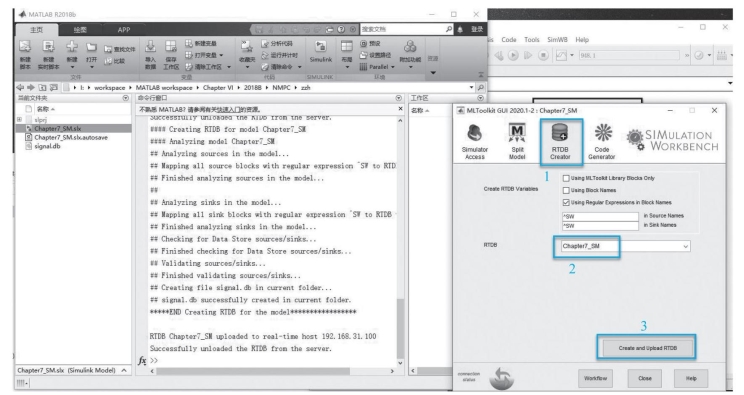Click Run and Time icon in MATLAB
Screen dimensions: 744x395
tap(265, 55)
